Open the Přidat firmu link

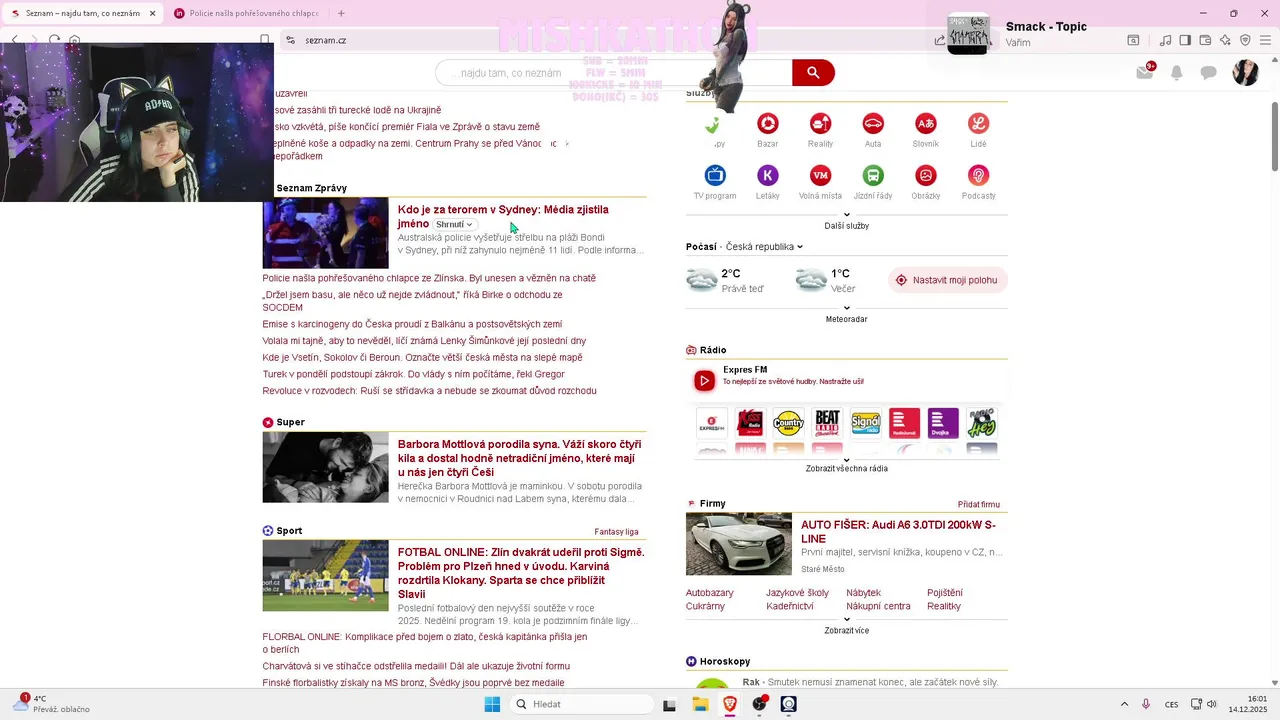click(x=979, y=505)
